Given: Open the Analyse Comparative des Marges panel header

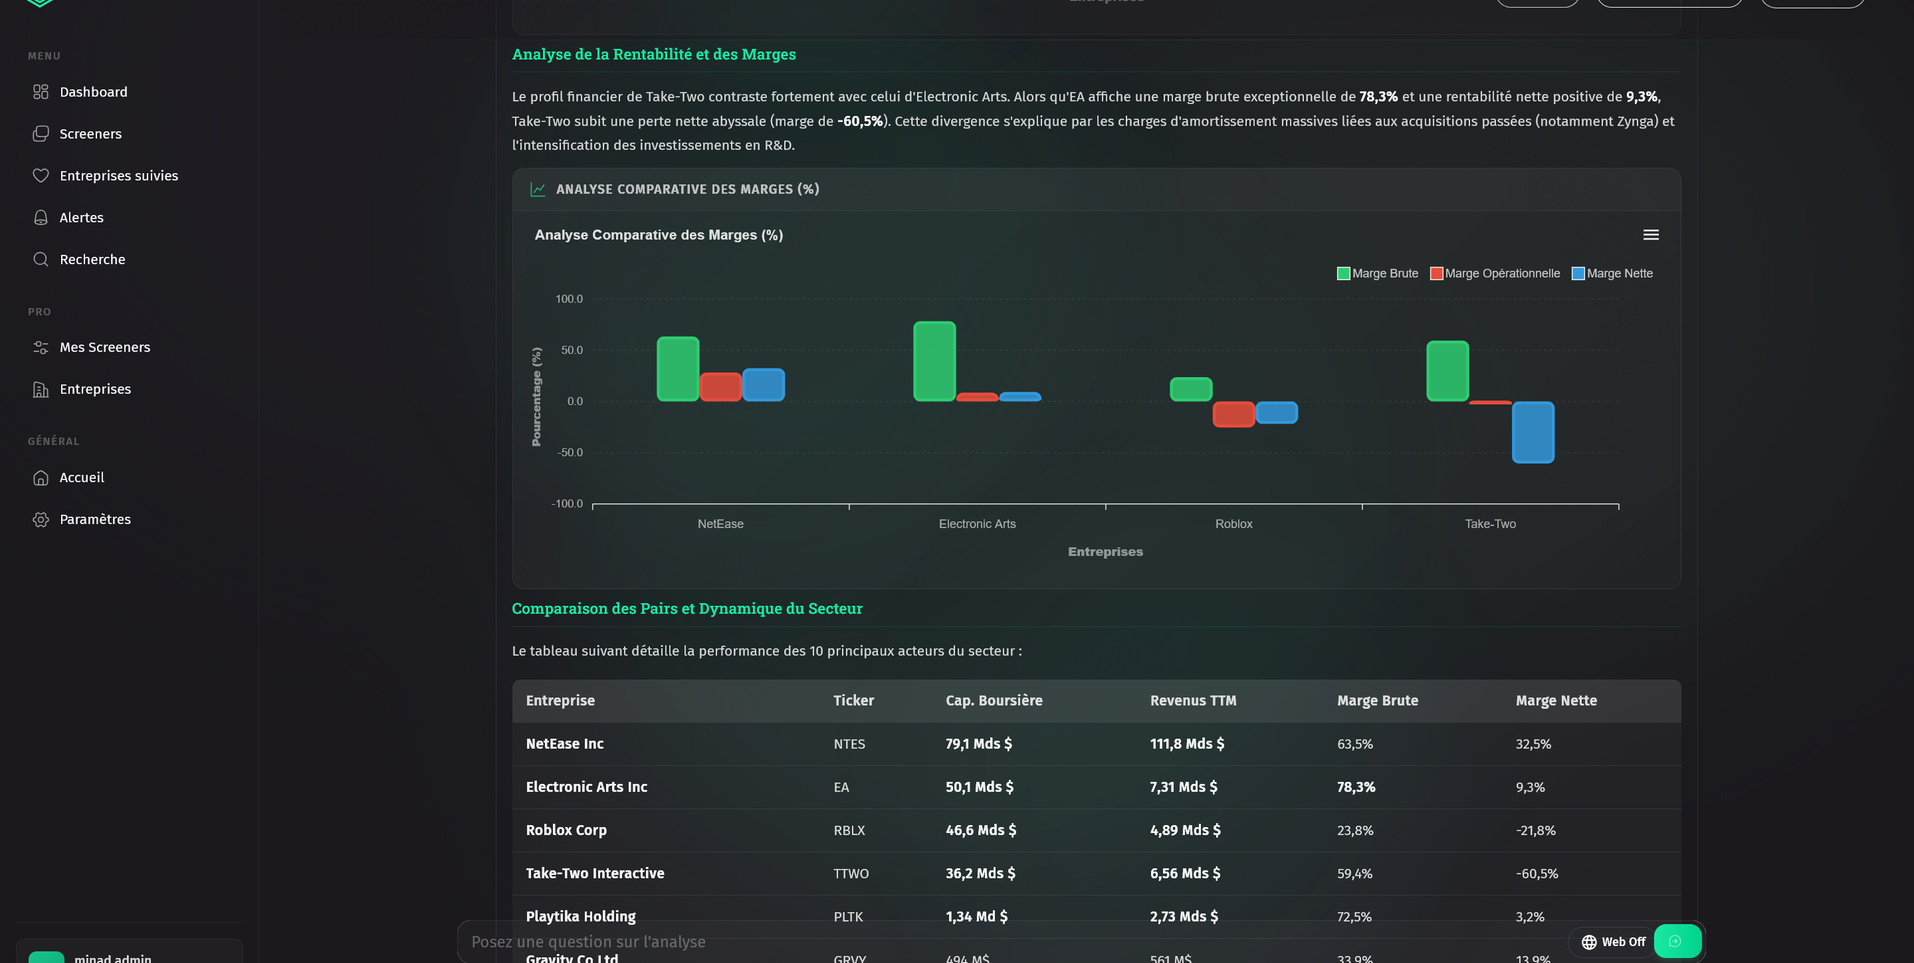Looking at the screenshot, I should [686, 188].
